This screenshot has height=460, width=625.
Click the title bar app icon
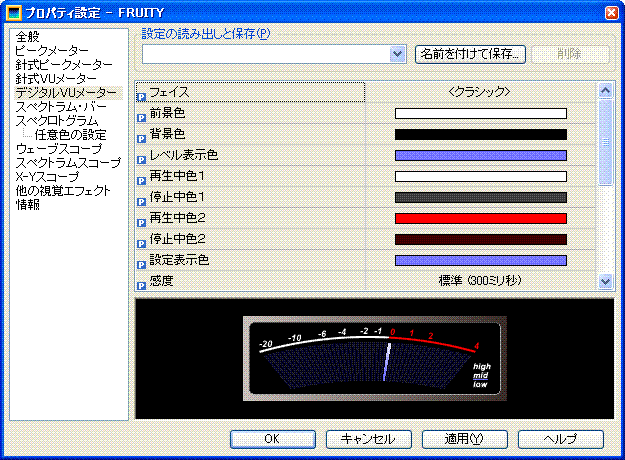coord(12,11)
